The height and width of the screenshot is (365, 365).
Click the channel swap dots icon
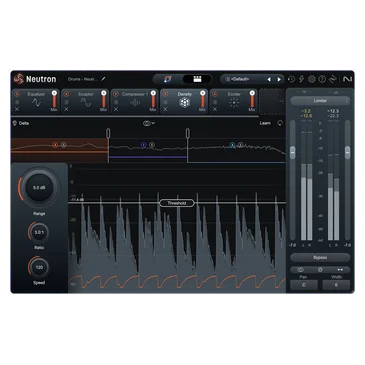(x=340, y=269)
